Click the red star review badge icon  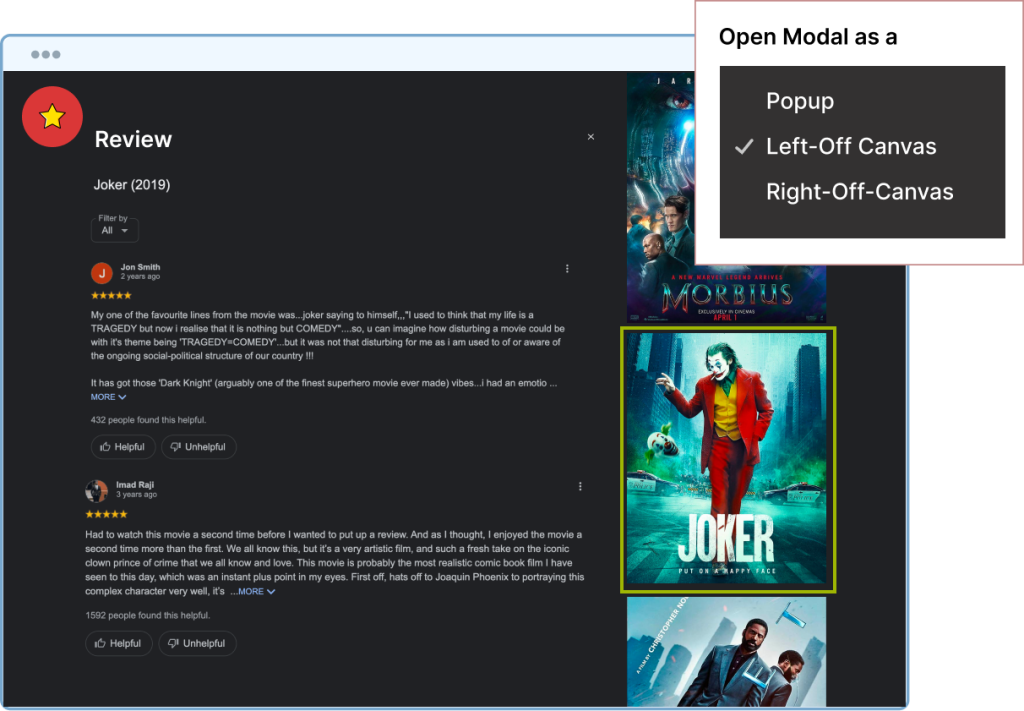point(52,117)
